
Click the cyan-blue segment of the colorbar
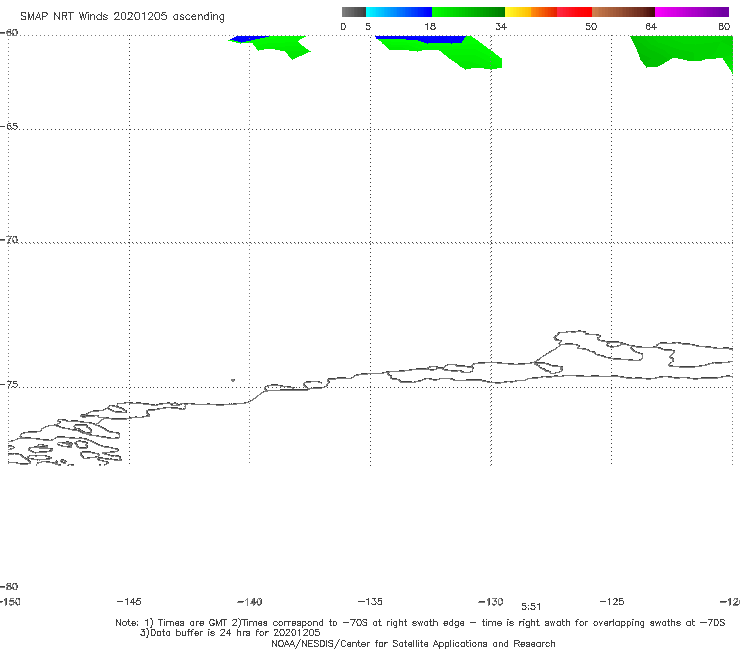pyautogui.click(x=399, y=12)
